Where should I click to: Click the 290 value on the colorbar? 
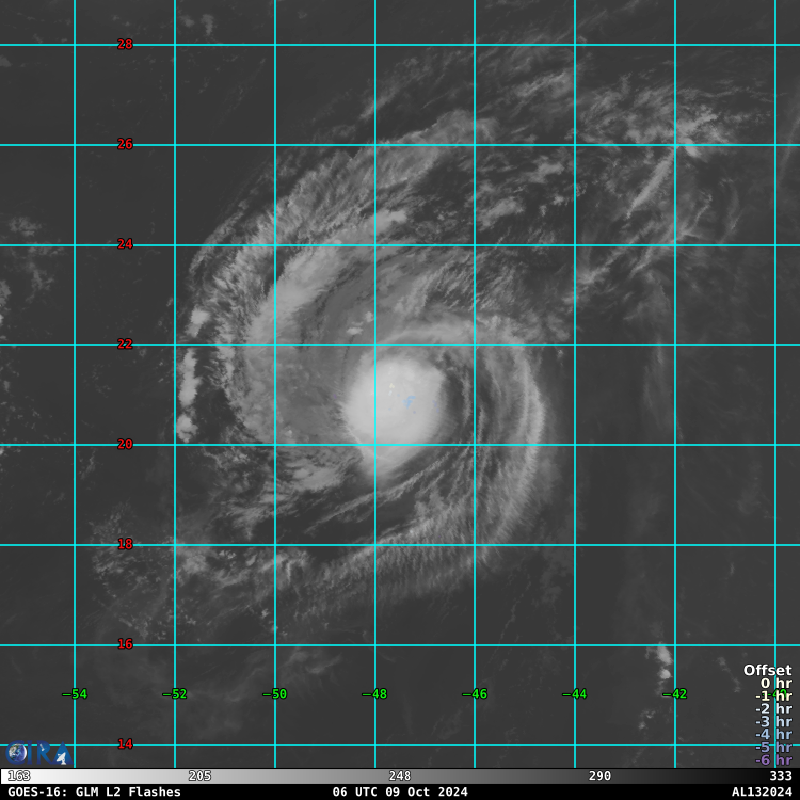[600, 776]
